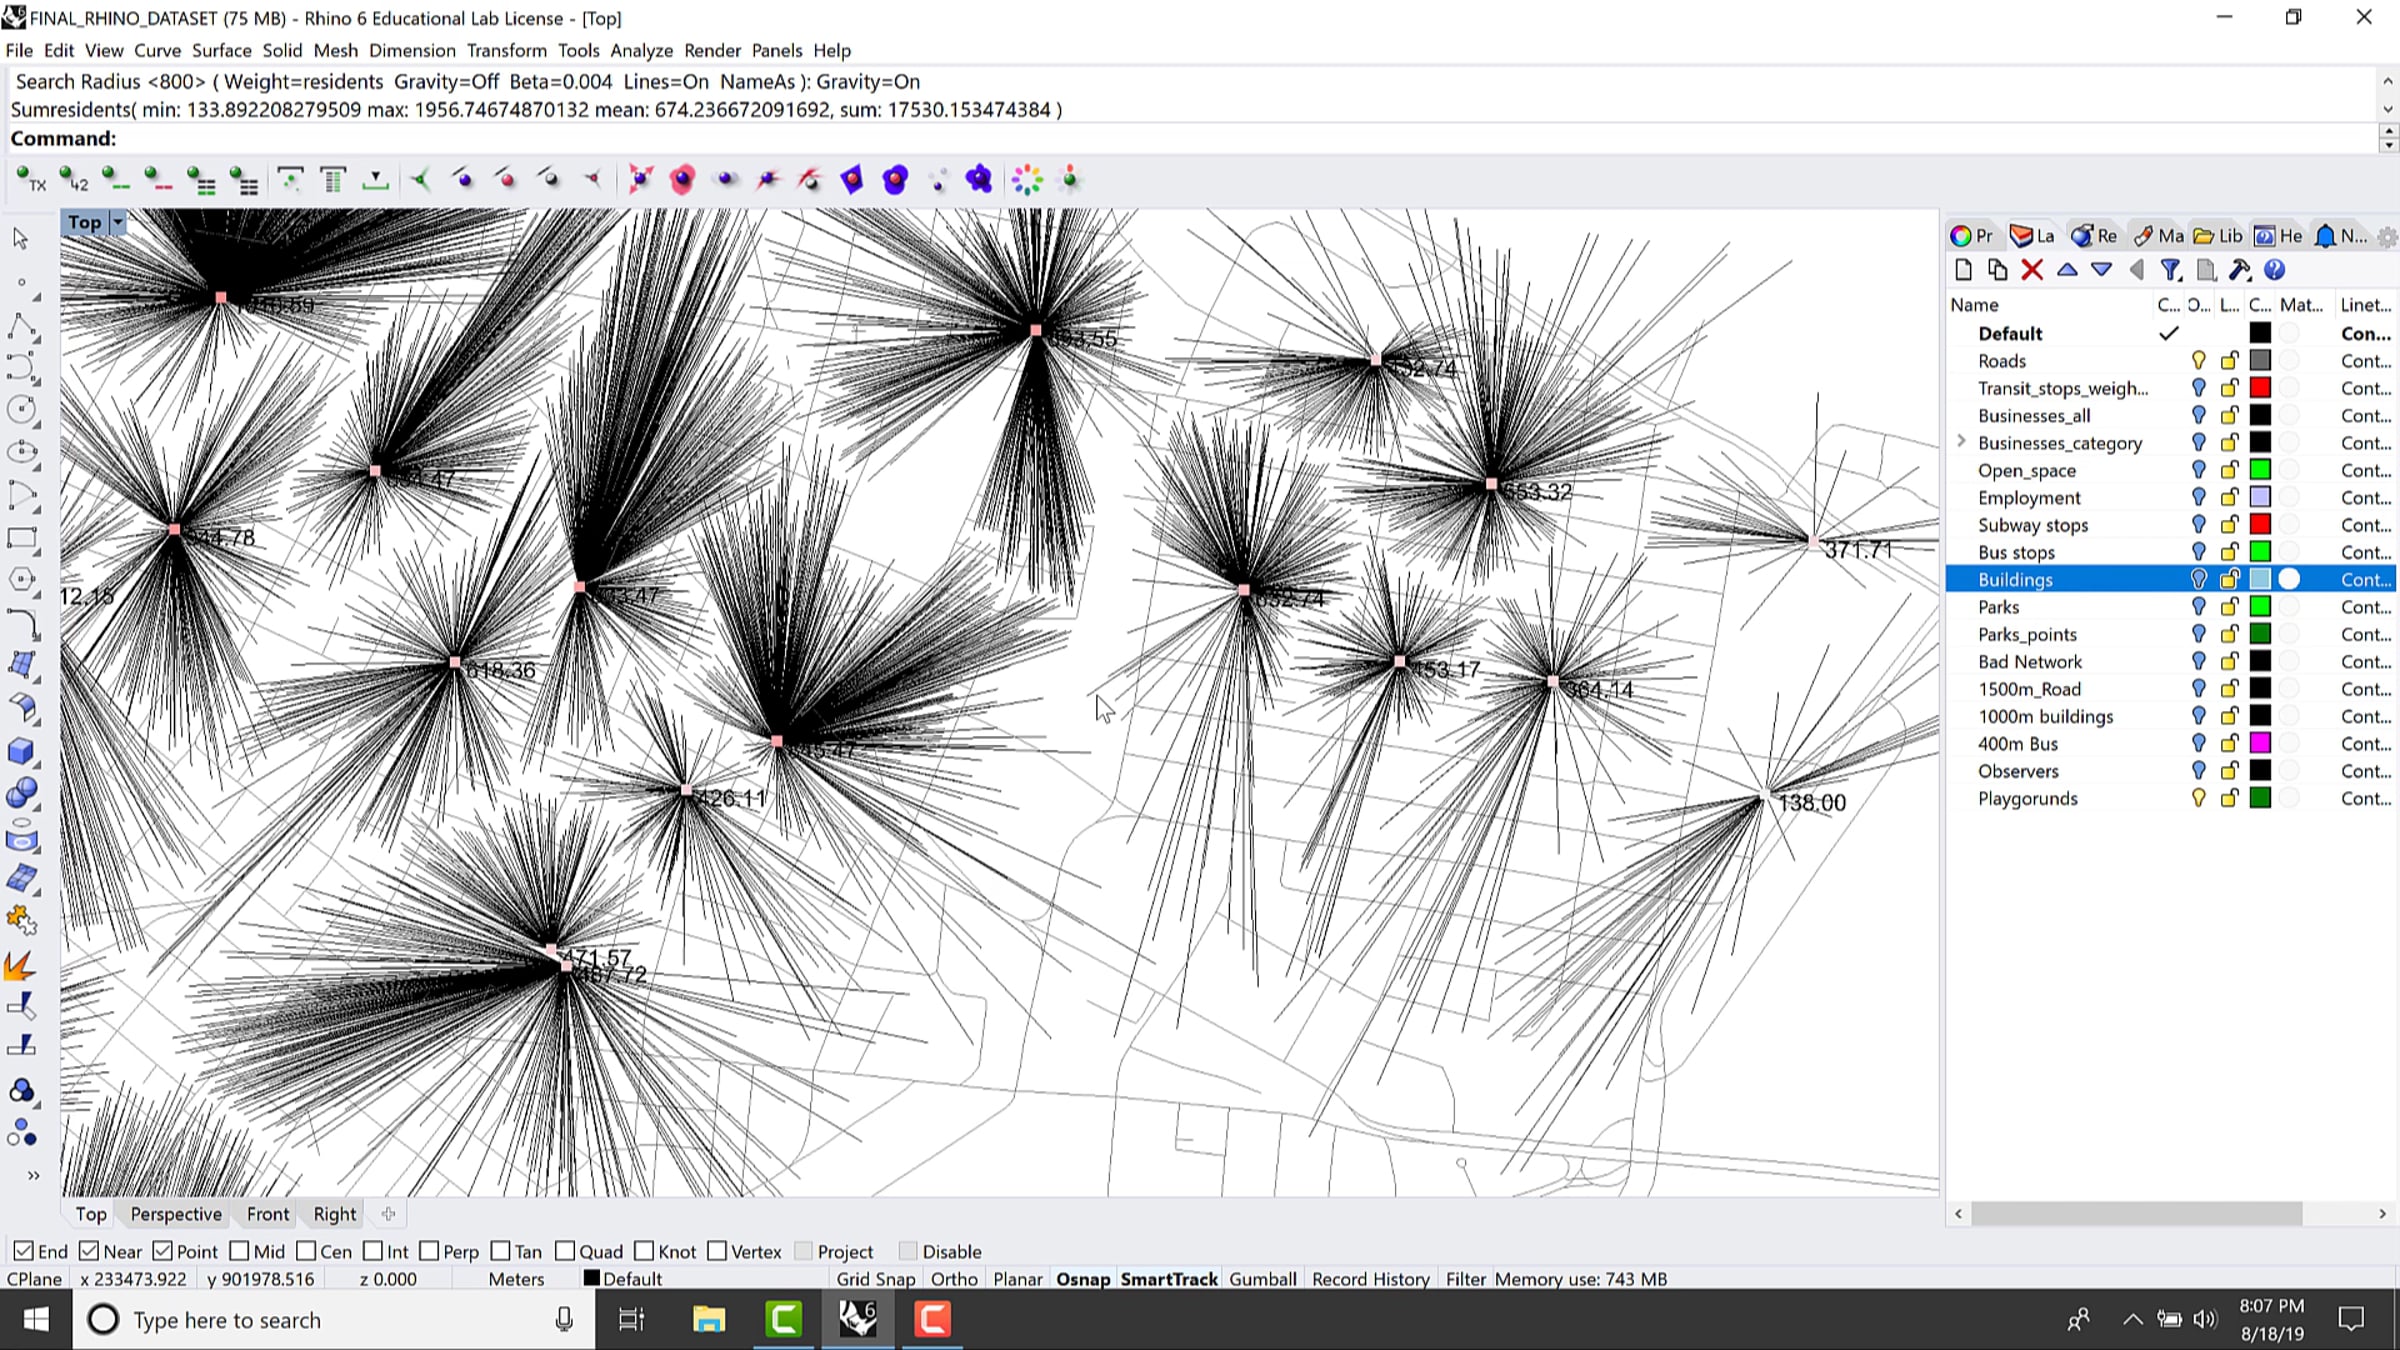Viewport: 2400px width, 1350px height.
Task: Toggle the Near osnap checkbox
Action: (88, 1251)
